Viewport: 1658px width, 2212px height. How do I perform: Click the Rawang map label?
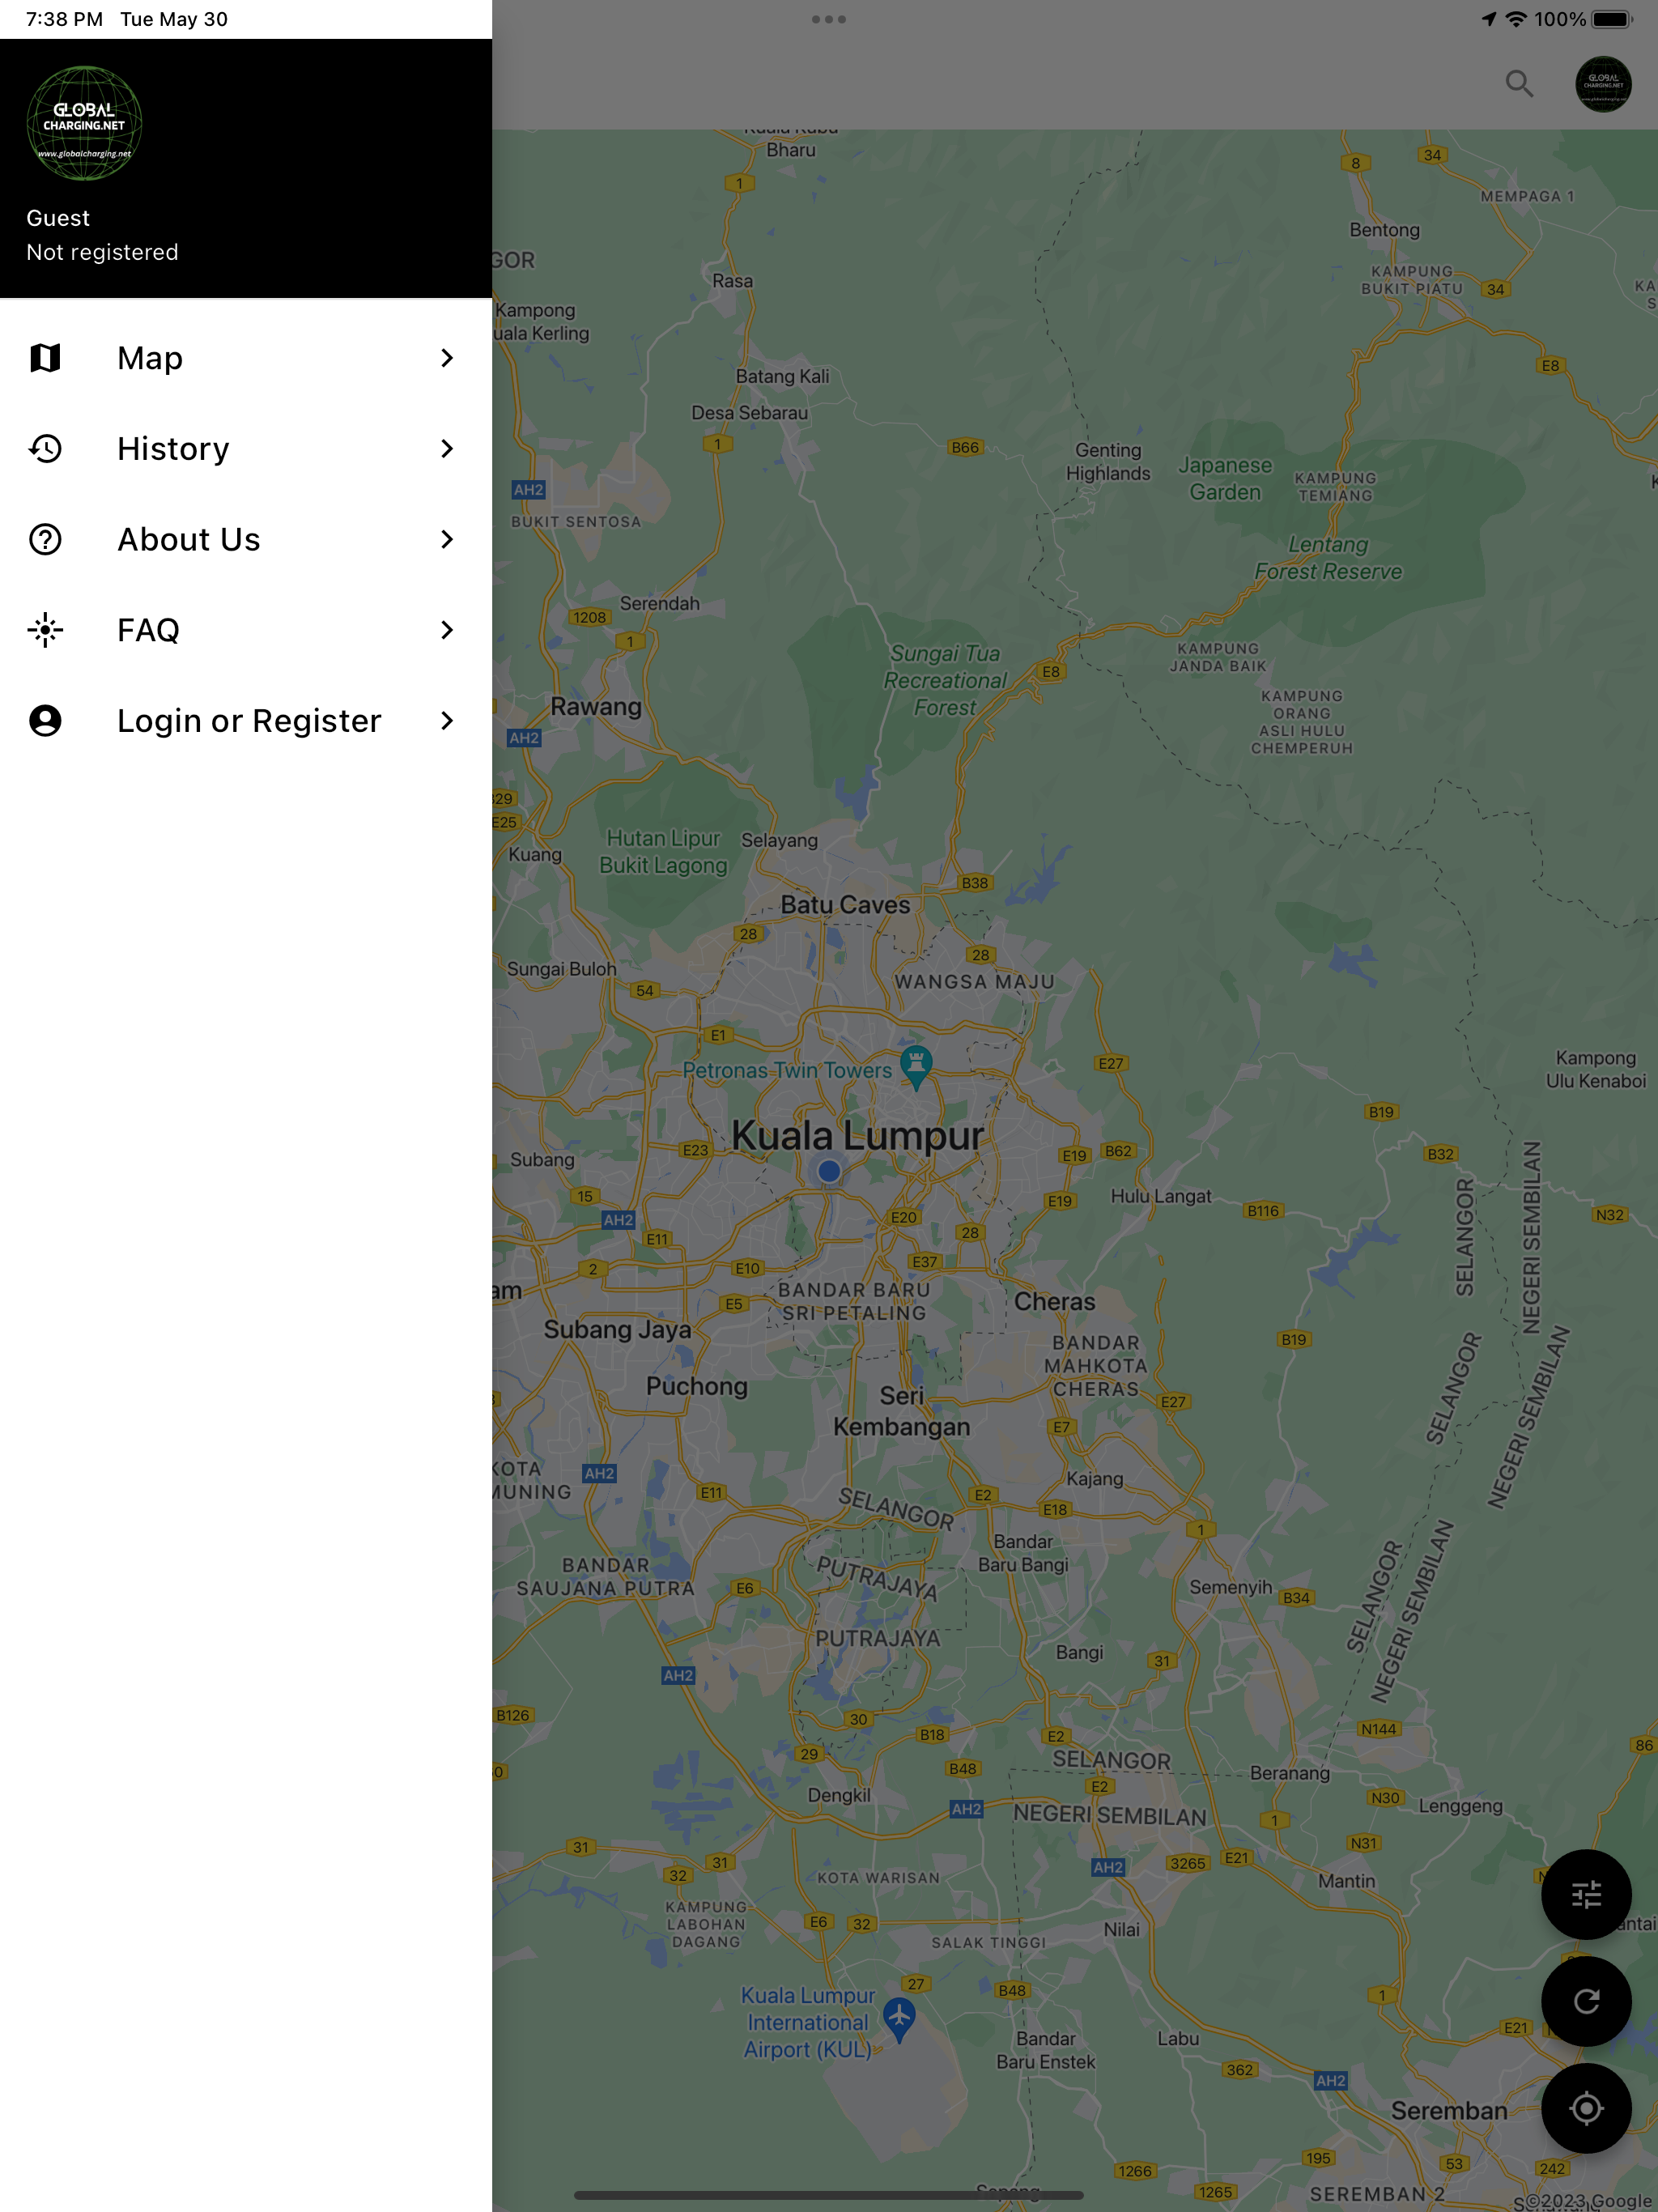pos(596,706)
